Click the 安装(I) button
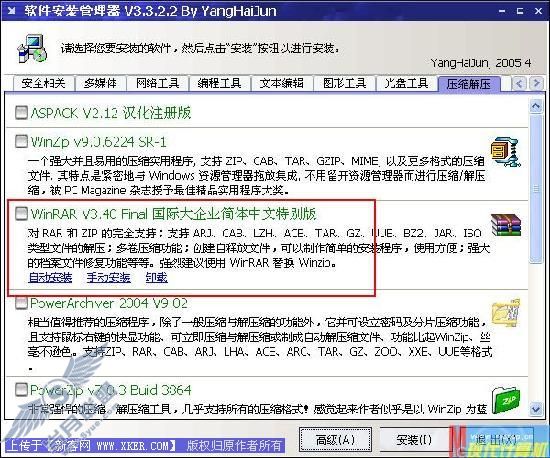Image resolution: width=550 pixels, height=458 pixels. coord(414,439)
